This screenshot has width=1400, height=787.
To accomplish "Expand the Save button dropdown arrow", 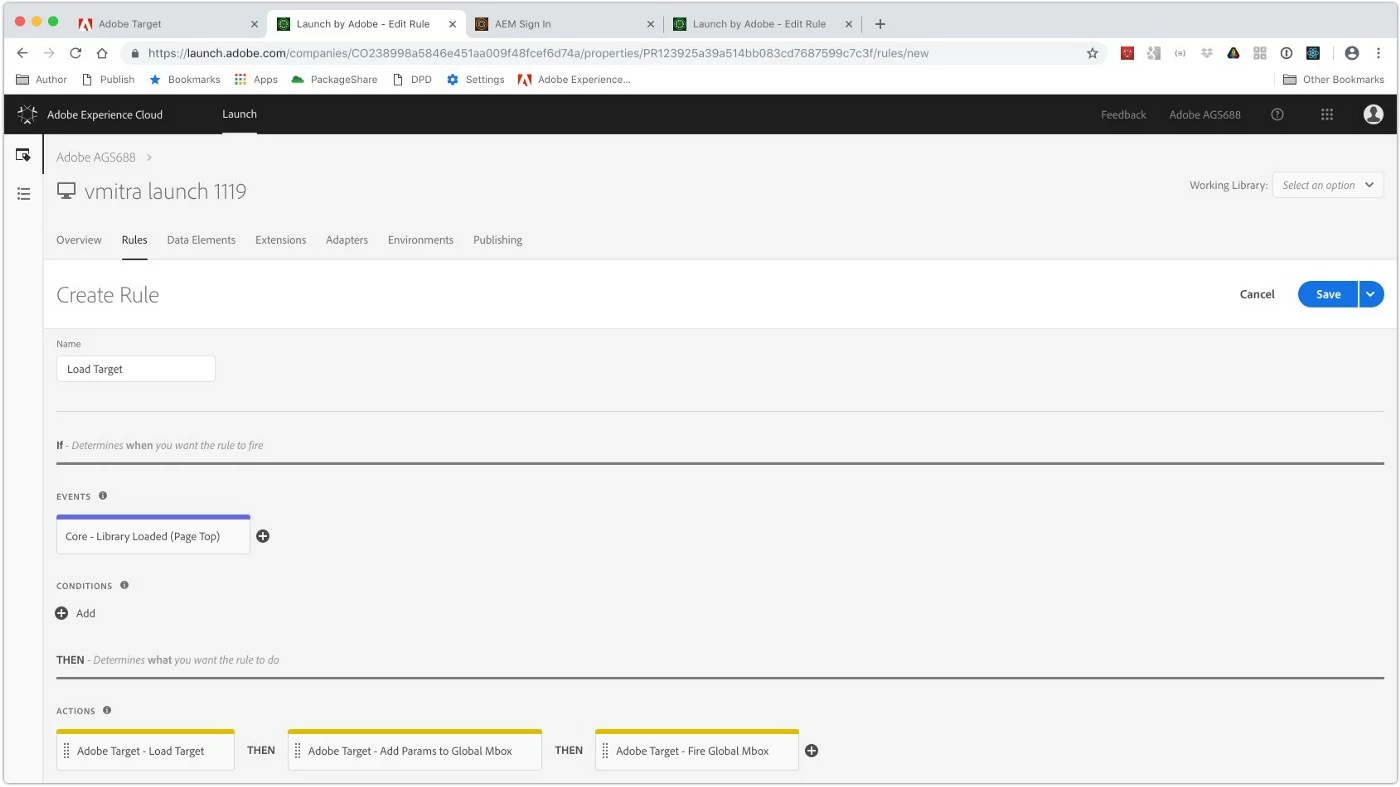I will (1371, 294).
